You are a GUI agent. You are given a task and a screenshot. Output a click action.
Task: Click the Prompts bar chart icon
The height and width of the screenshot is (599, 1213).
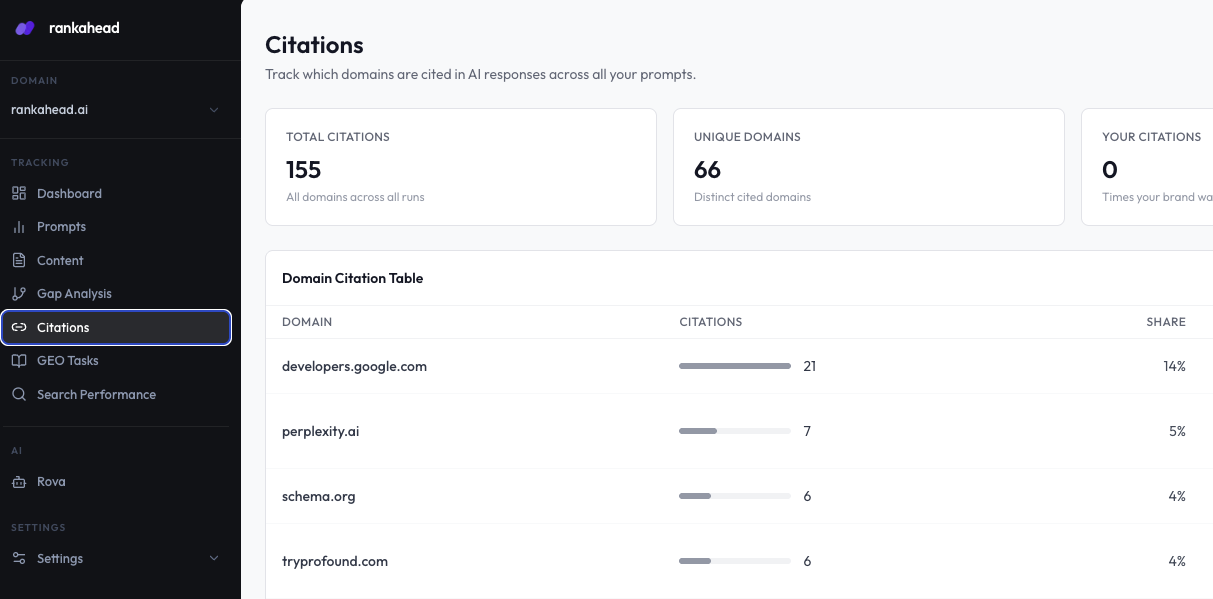[x=18, y=227]
